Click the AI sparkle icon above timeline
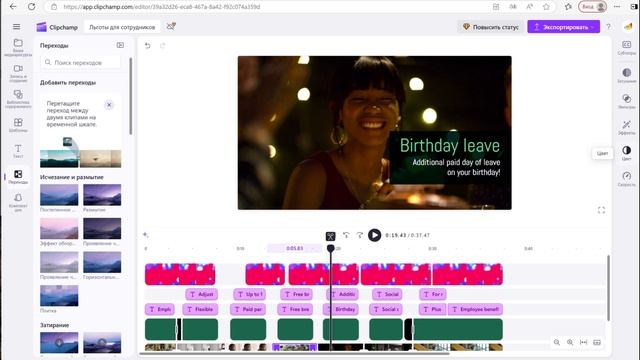 click(x=146, y=235)
